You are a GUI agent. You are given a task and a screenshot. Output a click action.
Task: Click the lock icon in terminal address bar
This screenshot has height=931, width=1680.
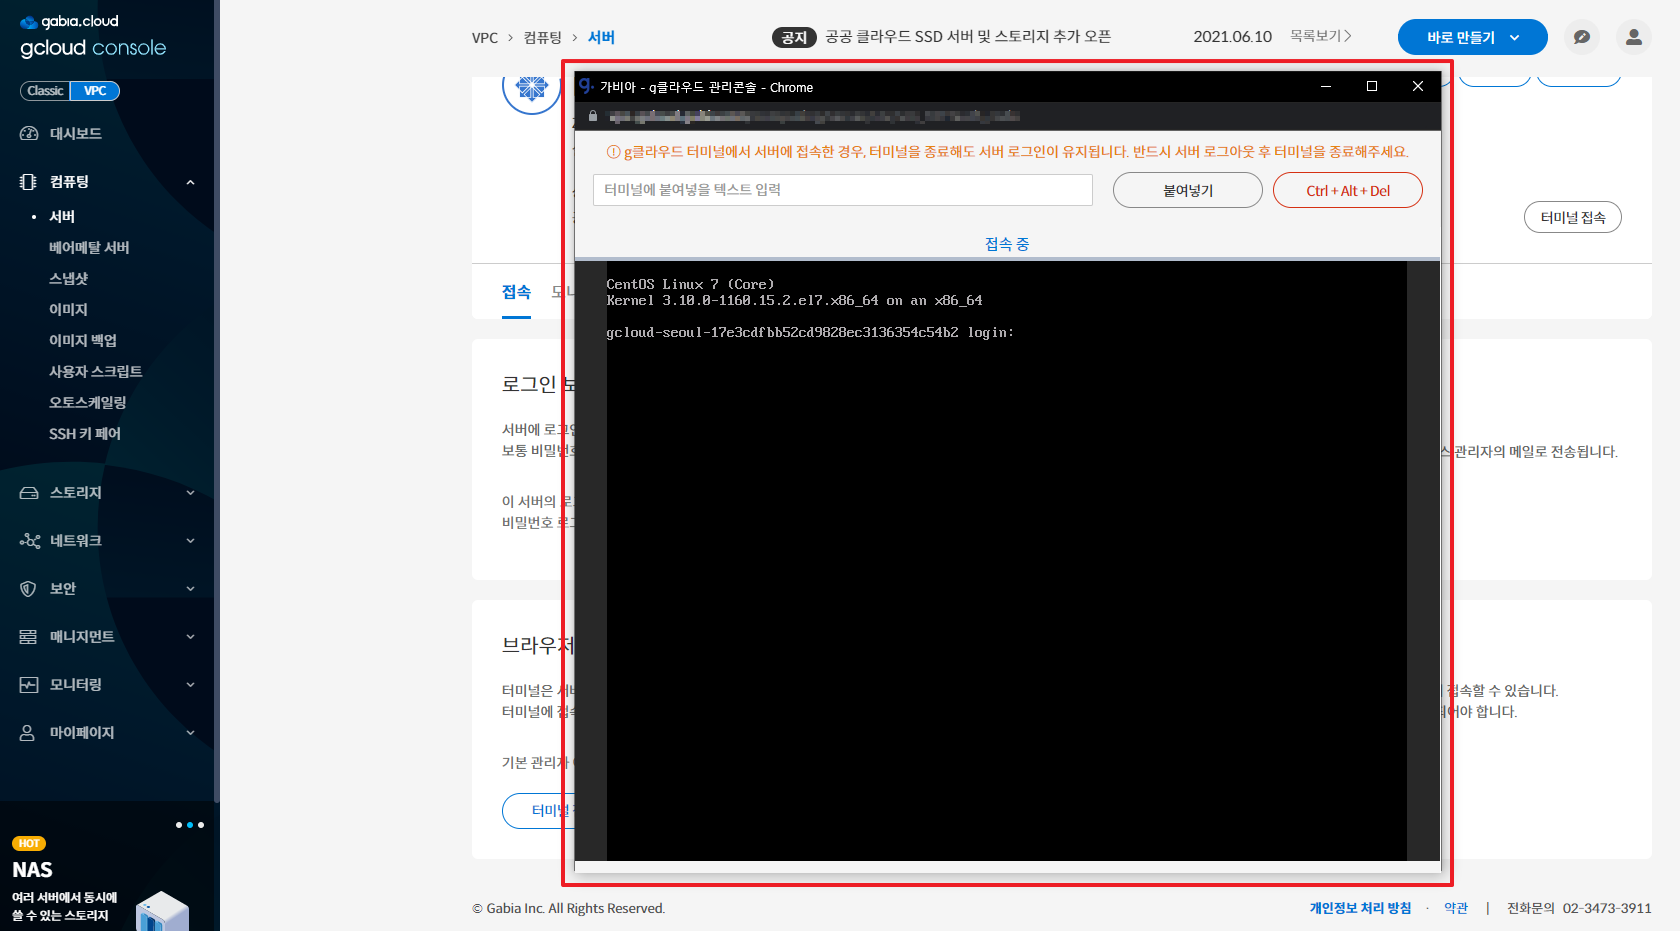(x=593, y=116)
